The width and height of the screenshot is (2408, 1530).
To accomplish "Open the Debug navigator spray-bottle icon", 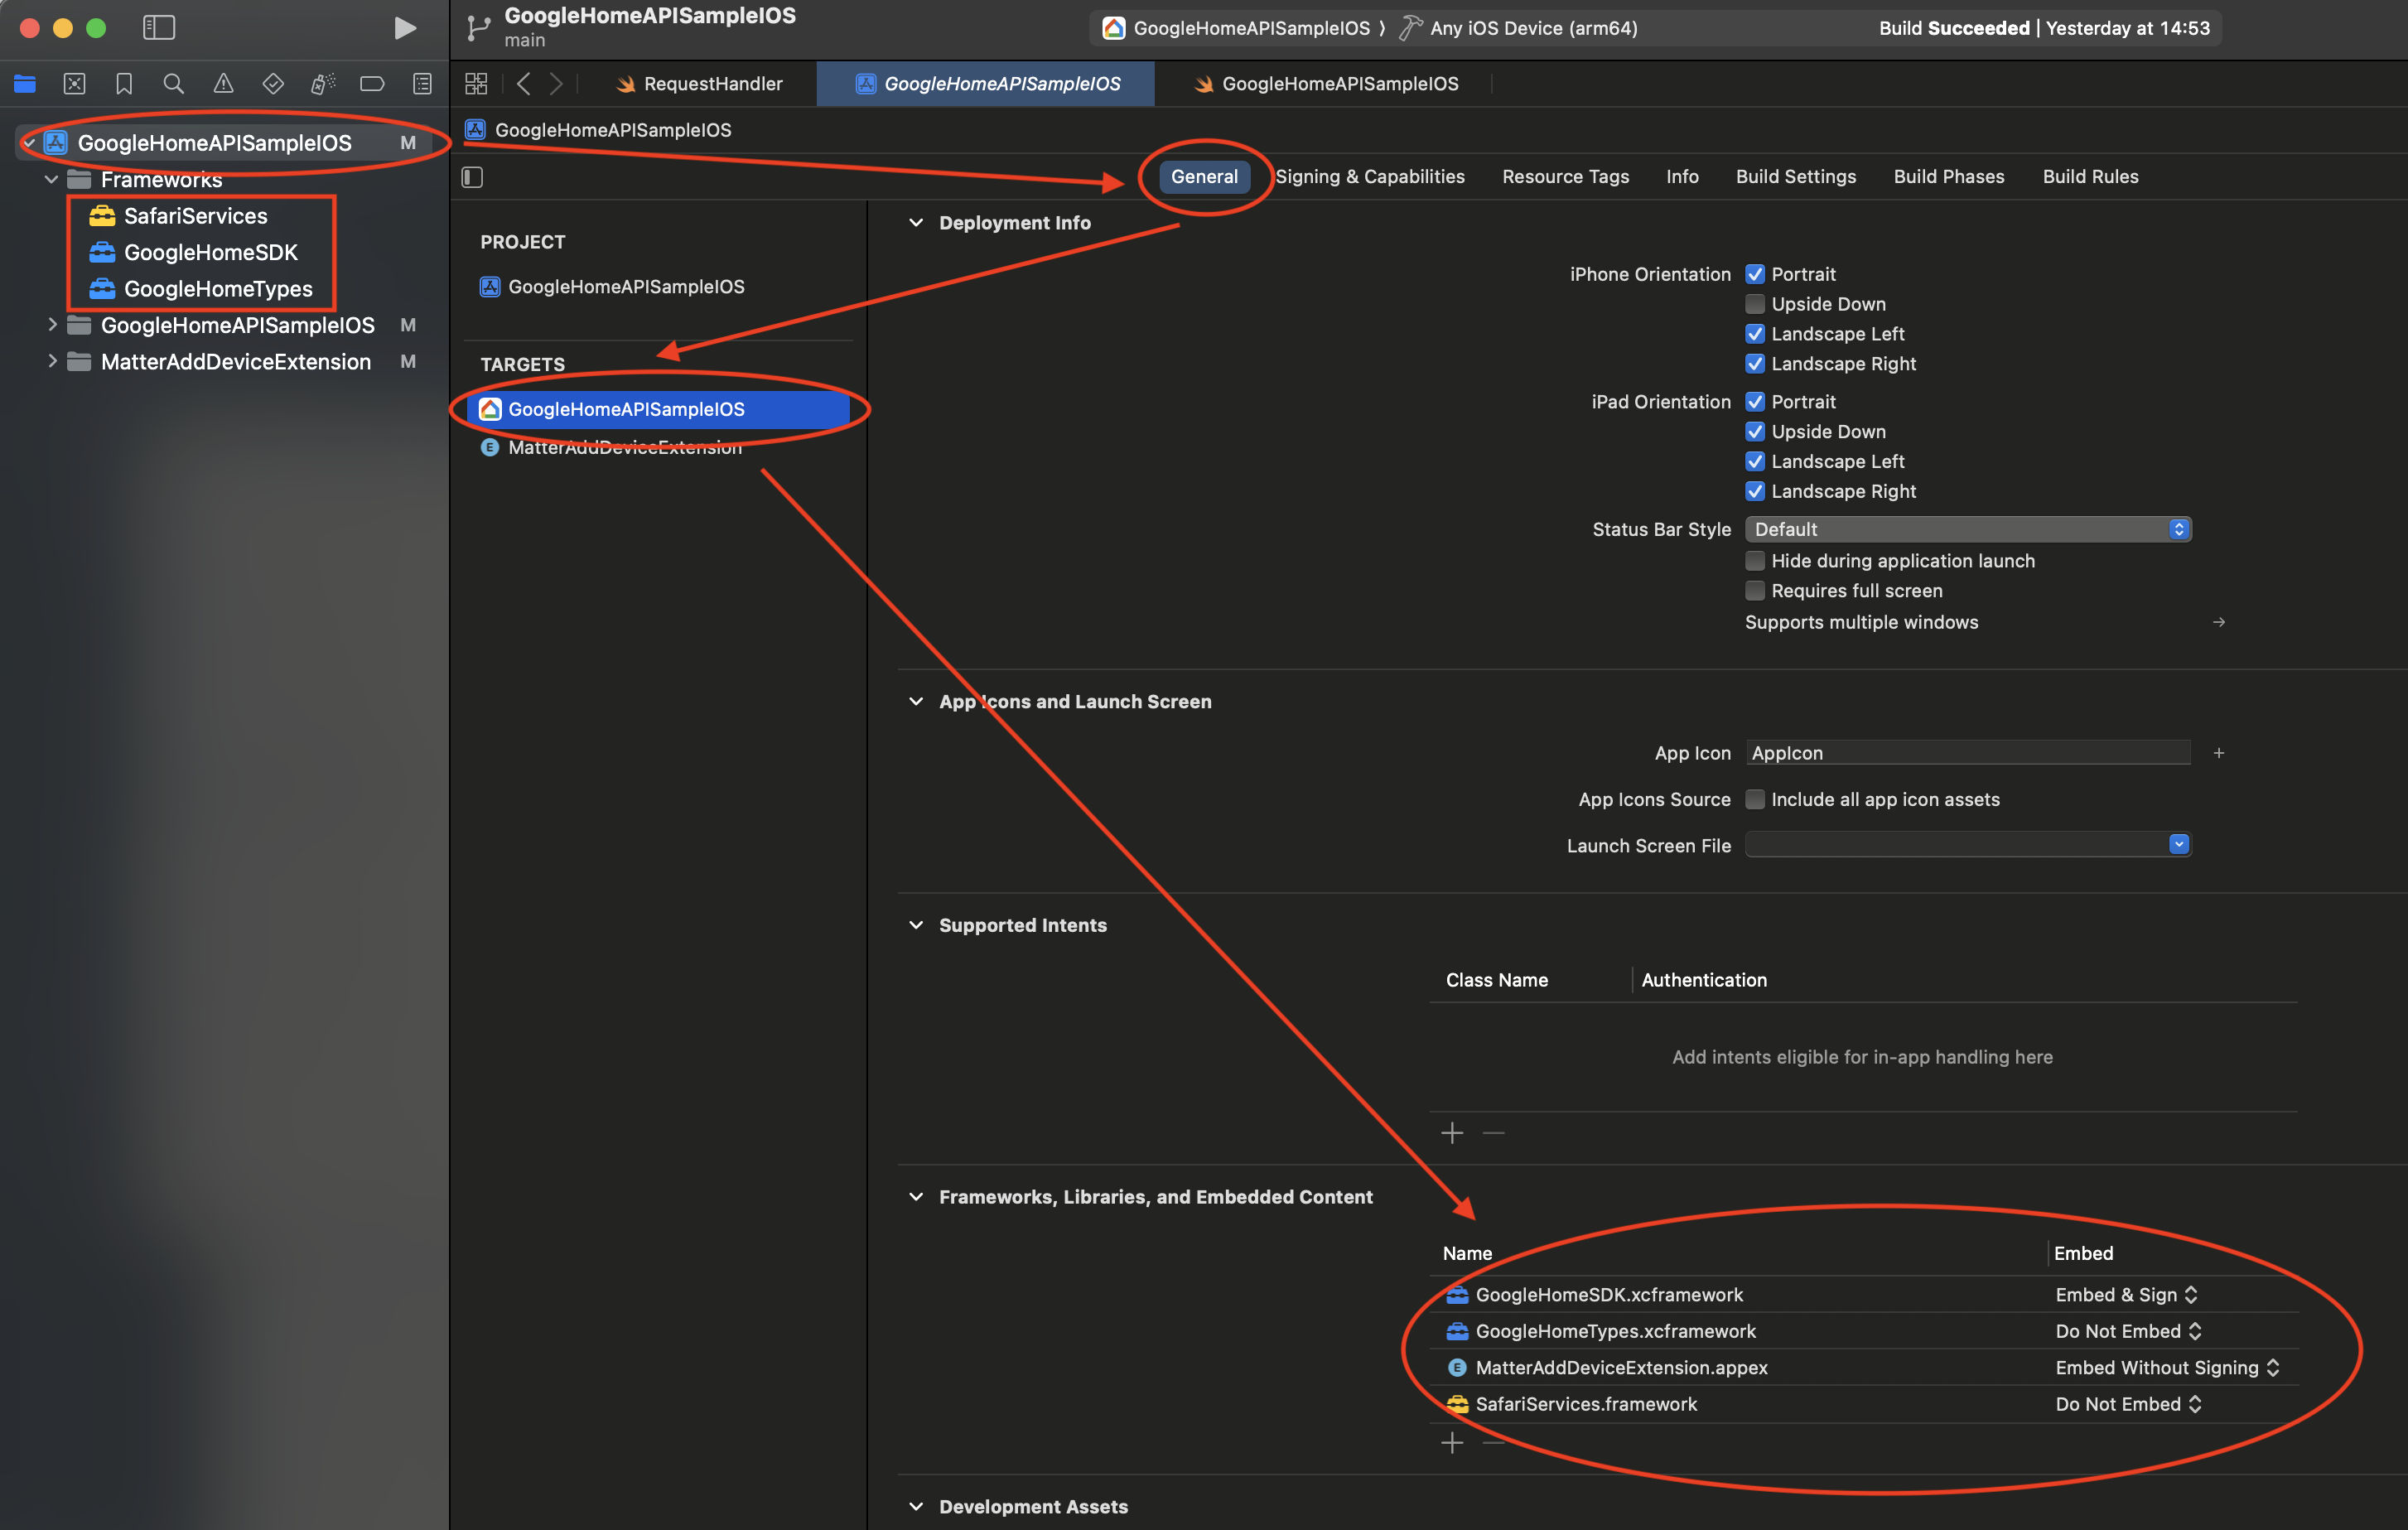I will click(322, 84).
